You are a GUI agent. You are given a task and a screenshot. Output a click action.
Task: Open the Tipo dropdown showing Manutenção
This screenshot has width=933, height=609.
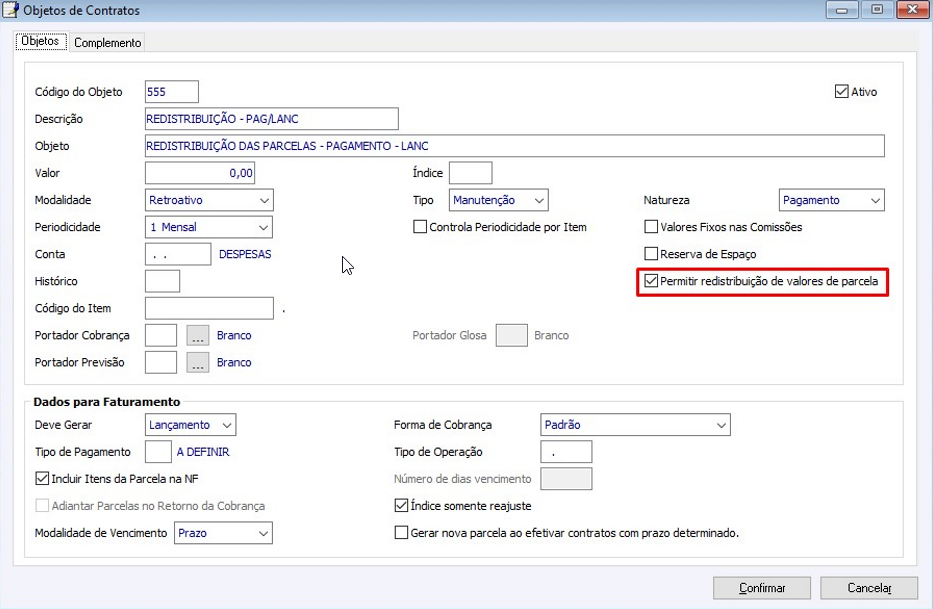coord(499,200)
